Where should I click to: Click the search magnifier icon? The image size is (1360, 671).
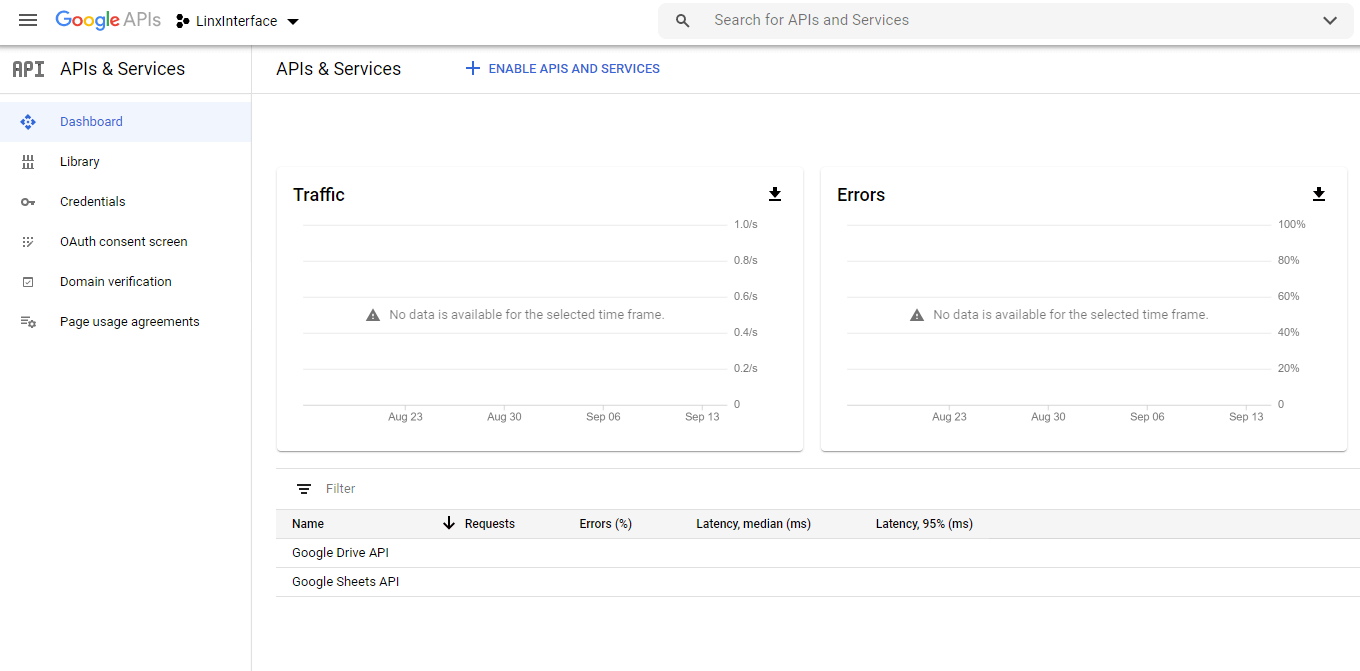click(x=683, y=20)
